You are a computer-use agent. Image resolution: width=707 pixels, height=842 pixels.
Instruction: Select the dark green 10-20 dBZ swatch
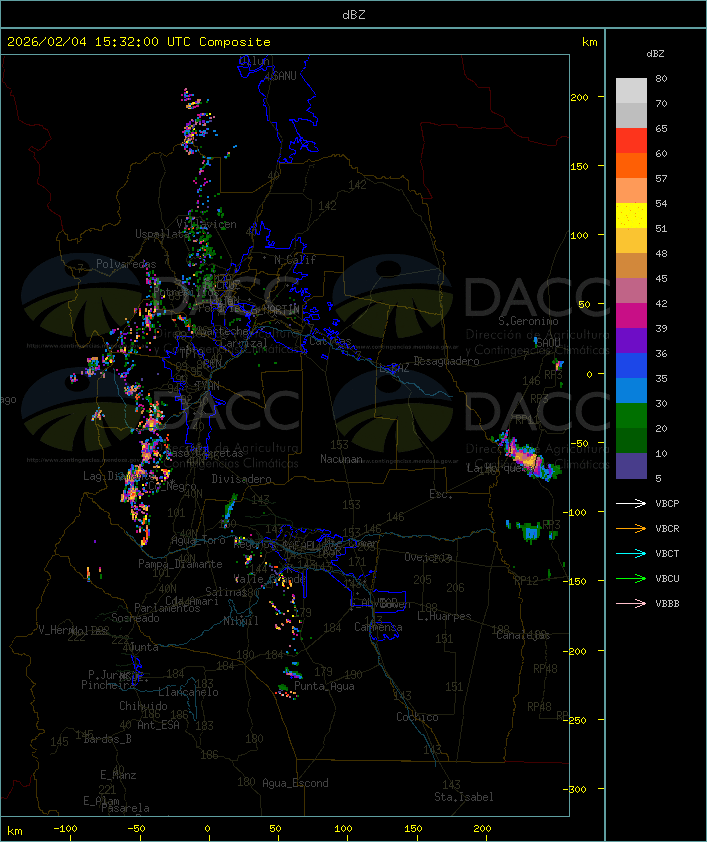[x=631, y=440]
